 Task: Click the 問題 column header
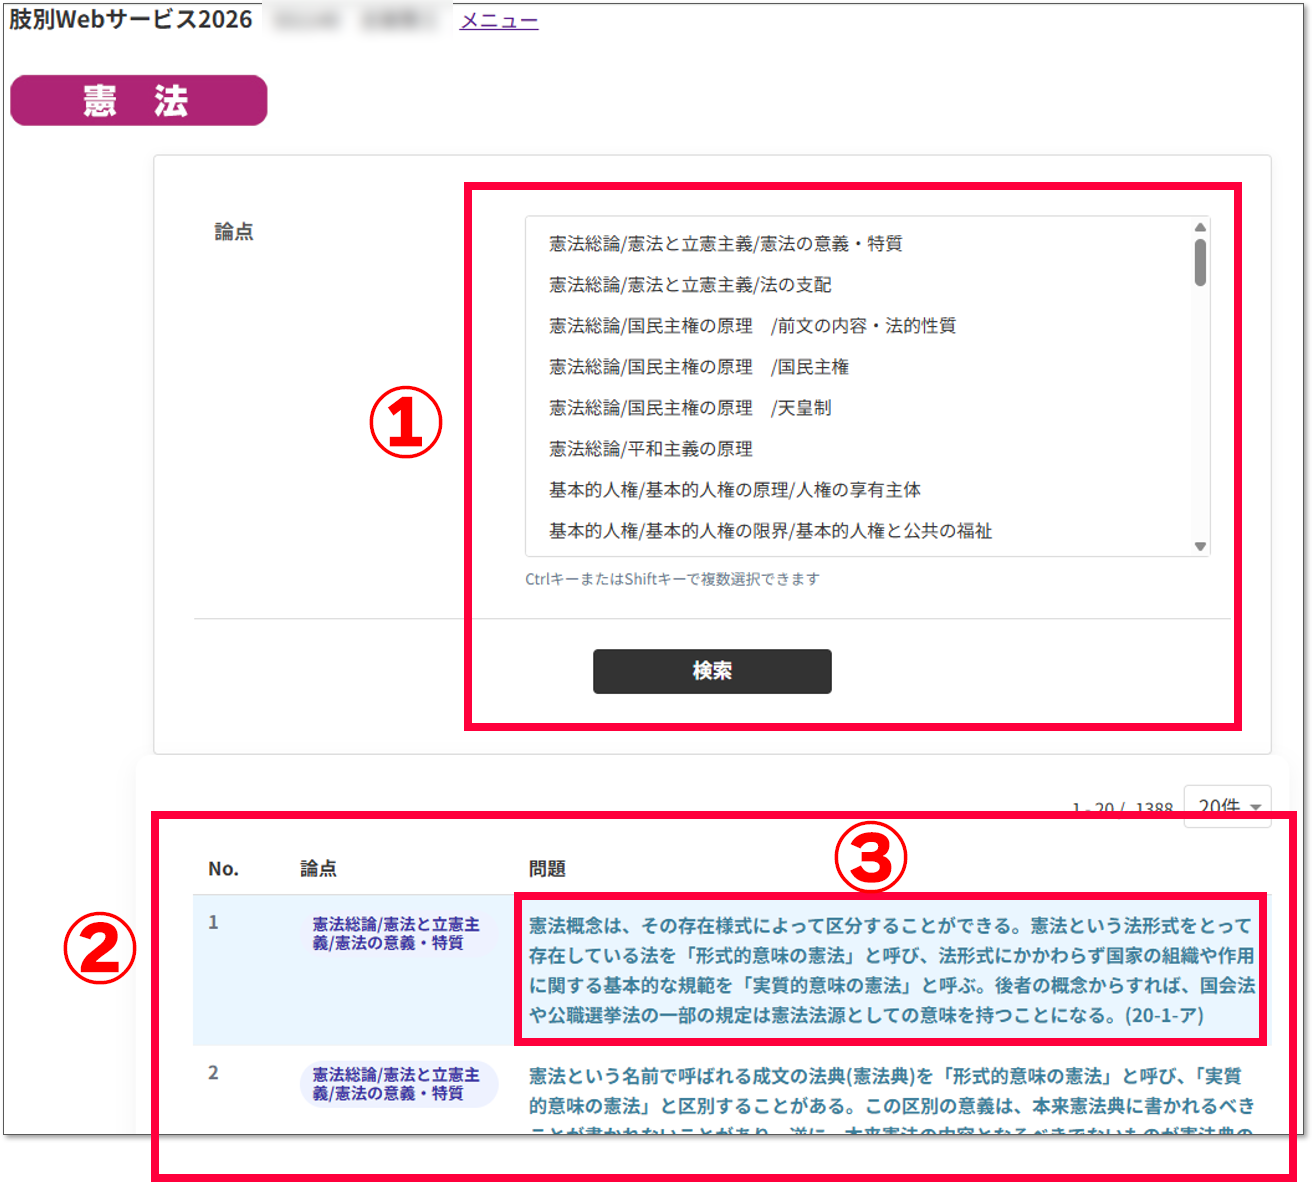[547, 869]
